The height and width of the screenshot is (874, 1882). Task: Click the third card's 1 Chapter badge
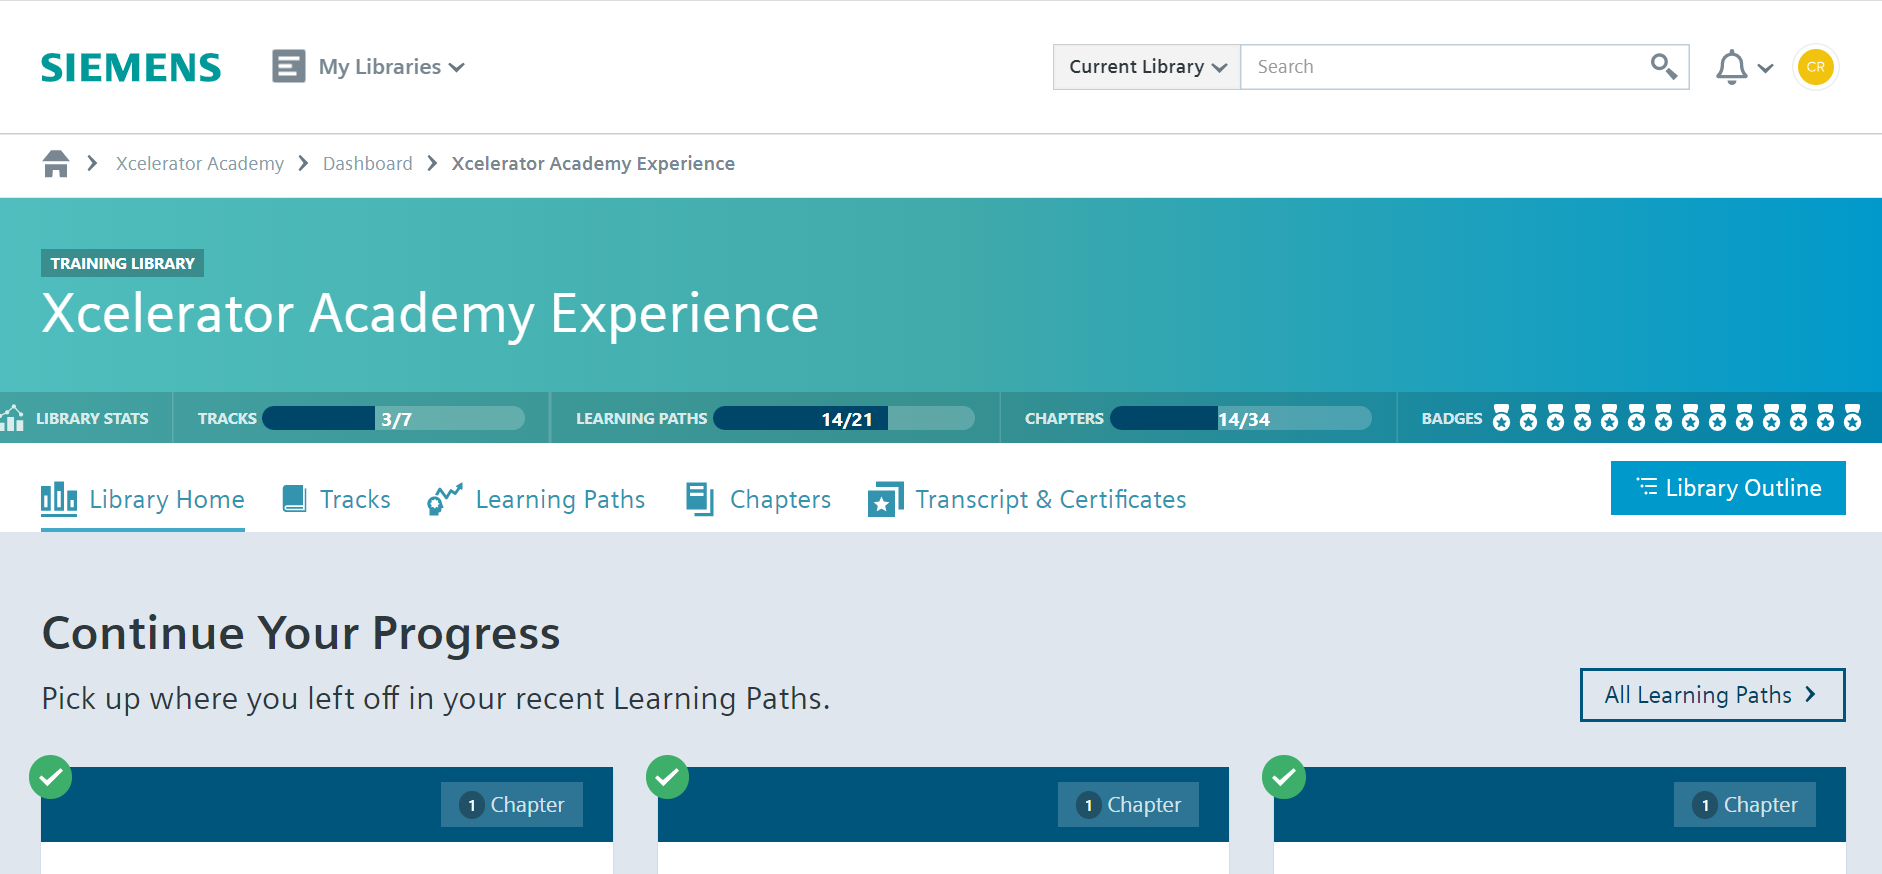(x=1745, y=805)
